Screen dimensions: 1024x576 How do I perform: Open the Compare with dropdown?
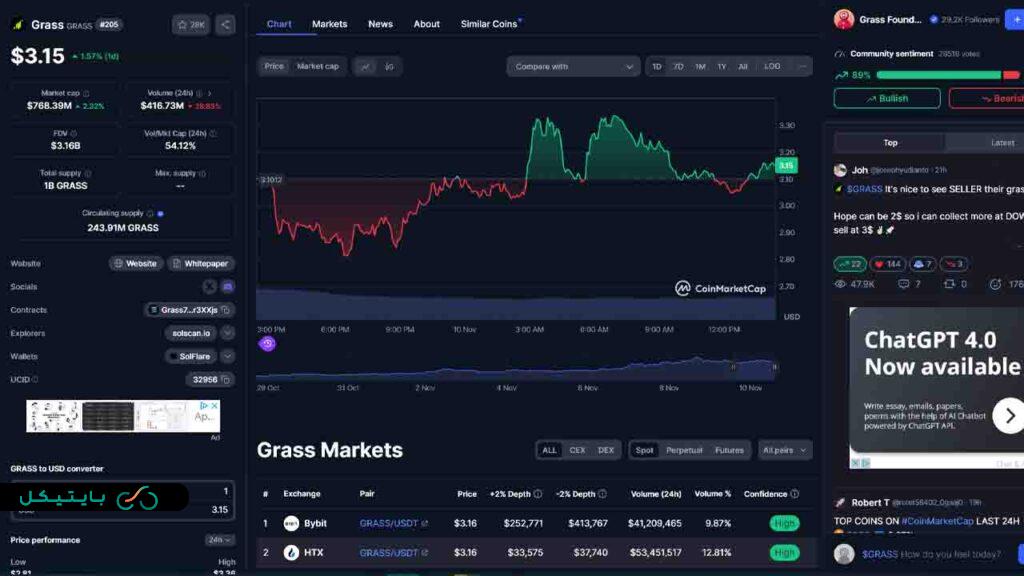point(570,65)
